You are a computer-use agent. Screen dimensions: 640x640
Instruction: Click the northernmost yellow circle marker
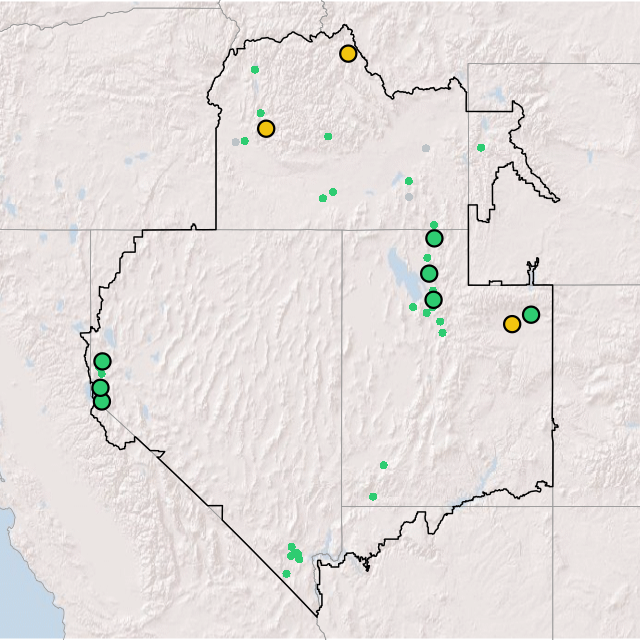(x=348, y=54)
